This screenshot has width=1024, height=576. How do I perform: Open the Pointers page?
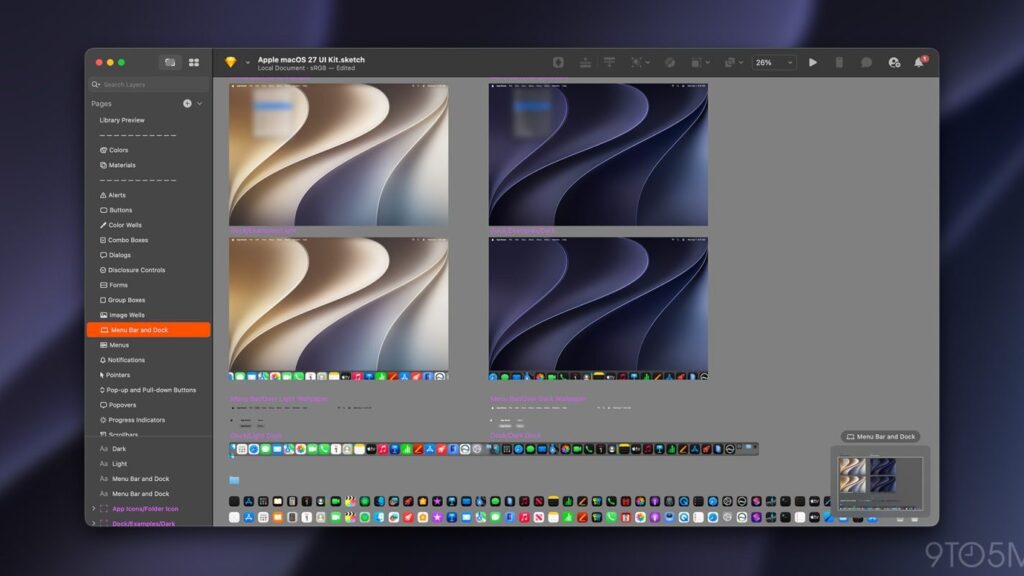(115, 376)
